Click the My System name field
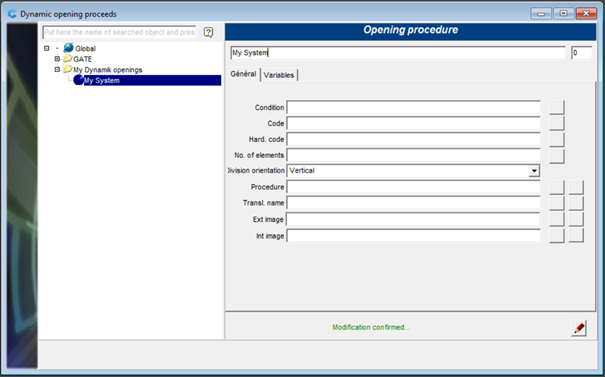 (x=398, y=53)
